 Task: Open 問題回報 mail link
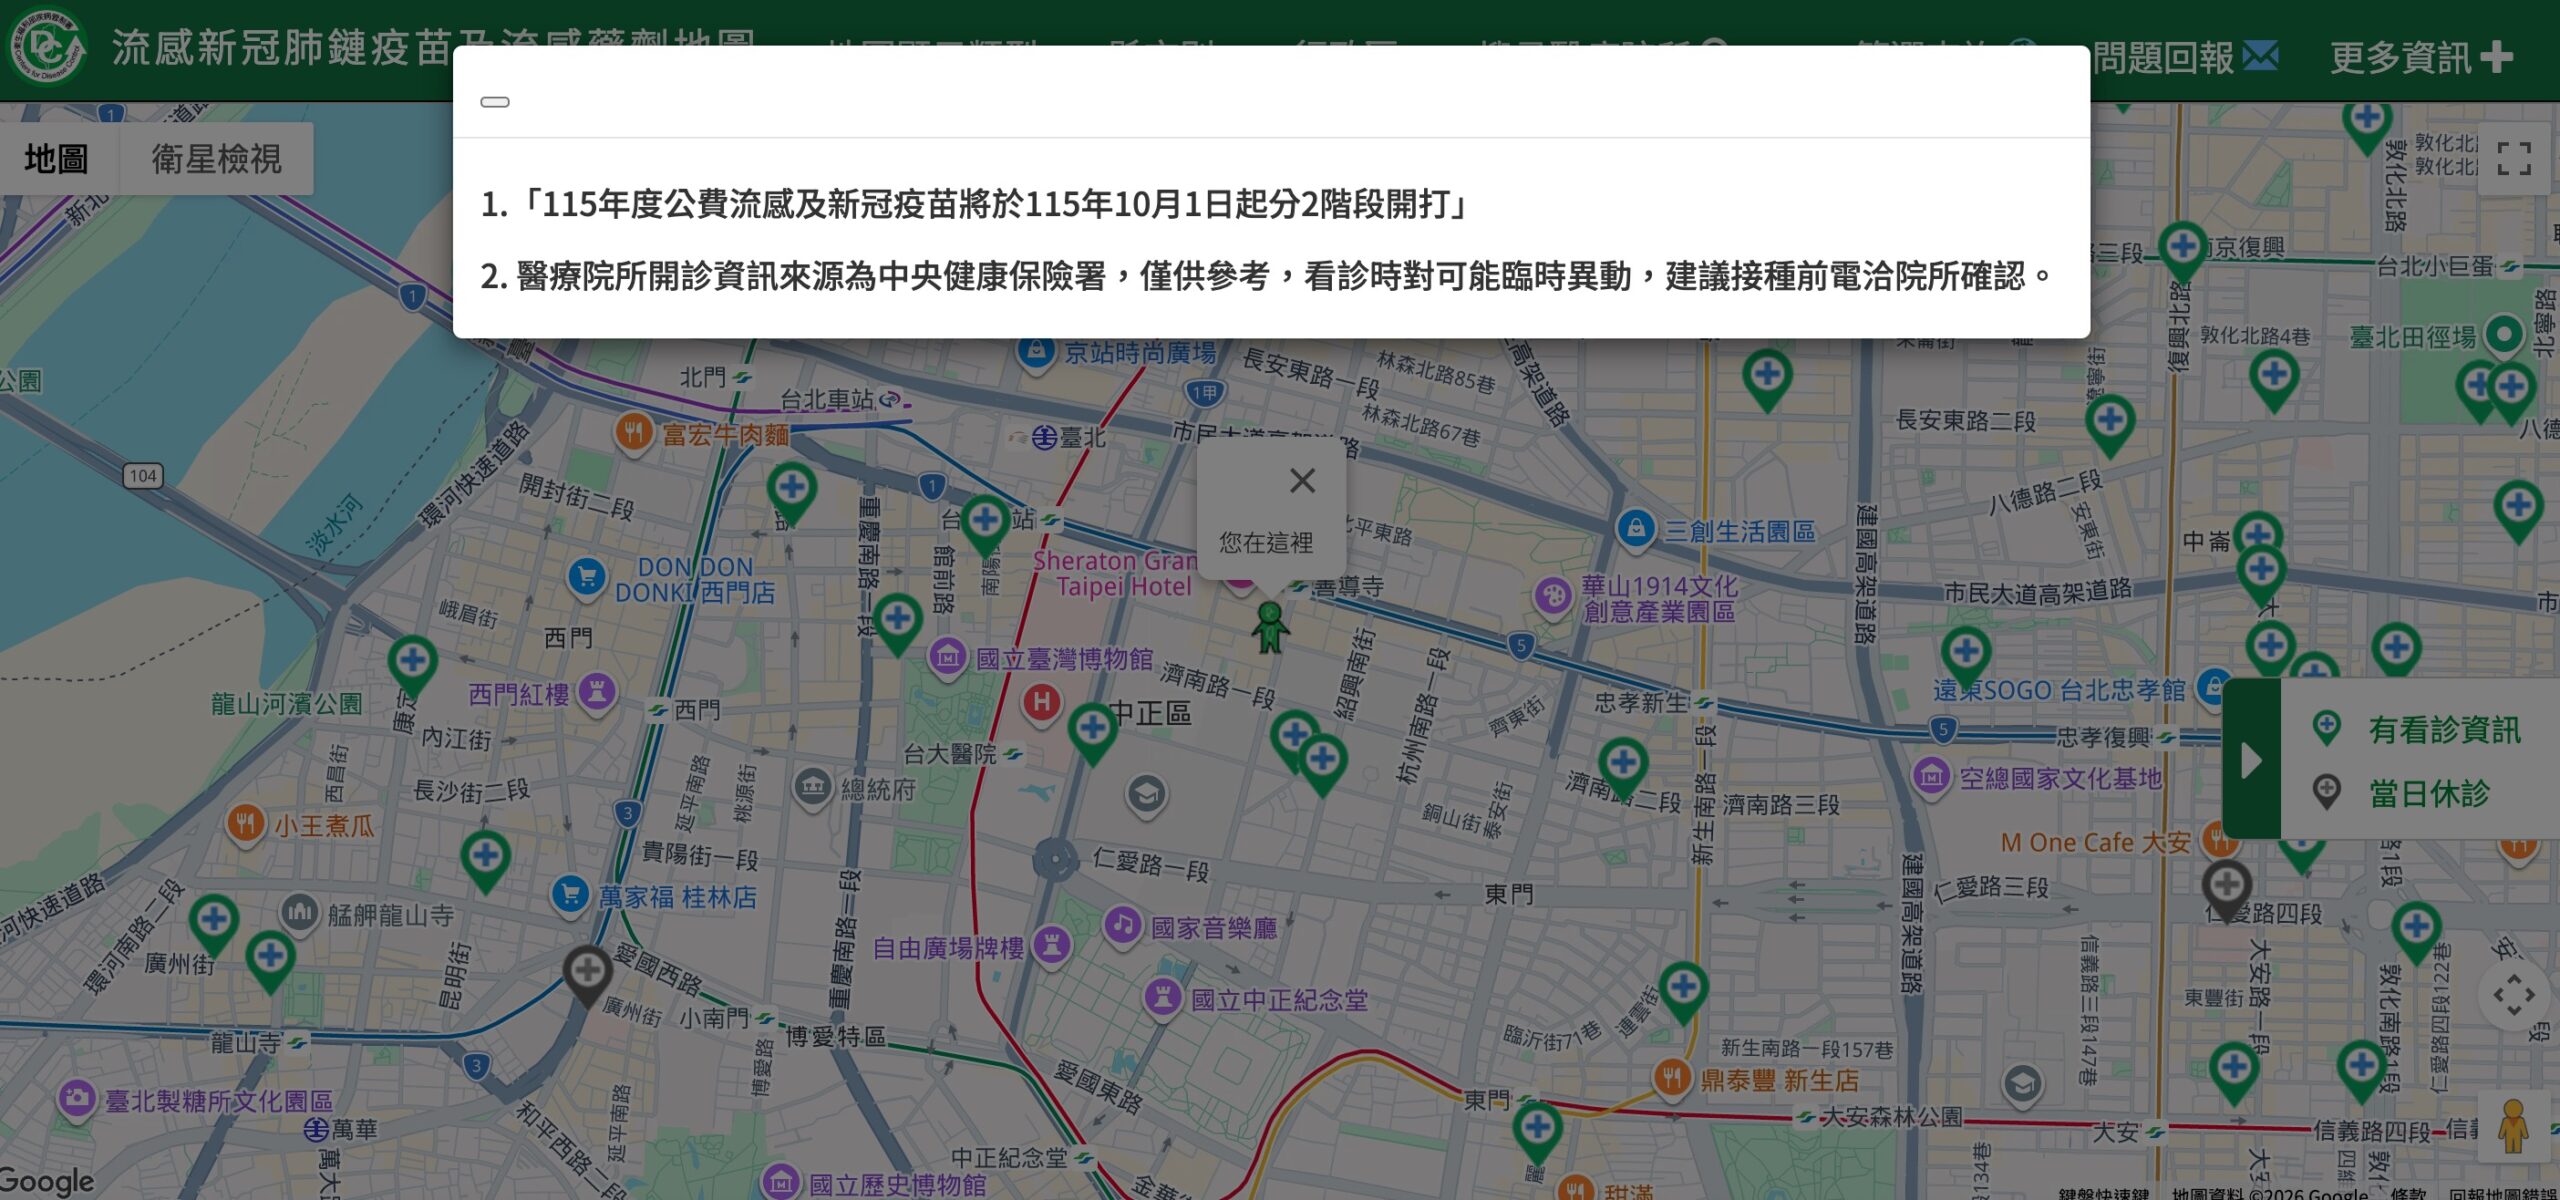[2185, 57]
